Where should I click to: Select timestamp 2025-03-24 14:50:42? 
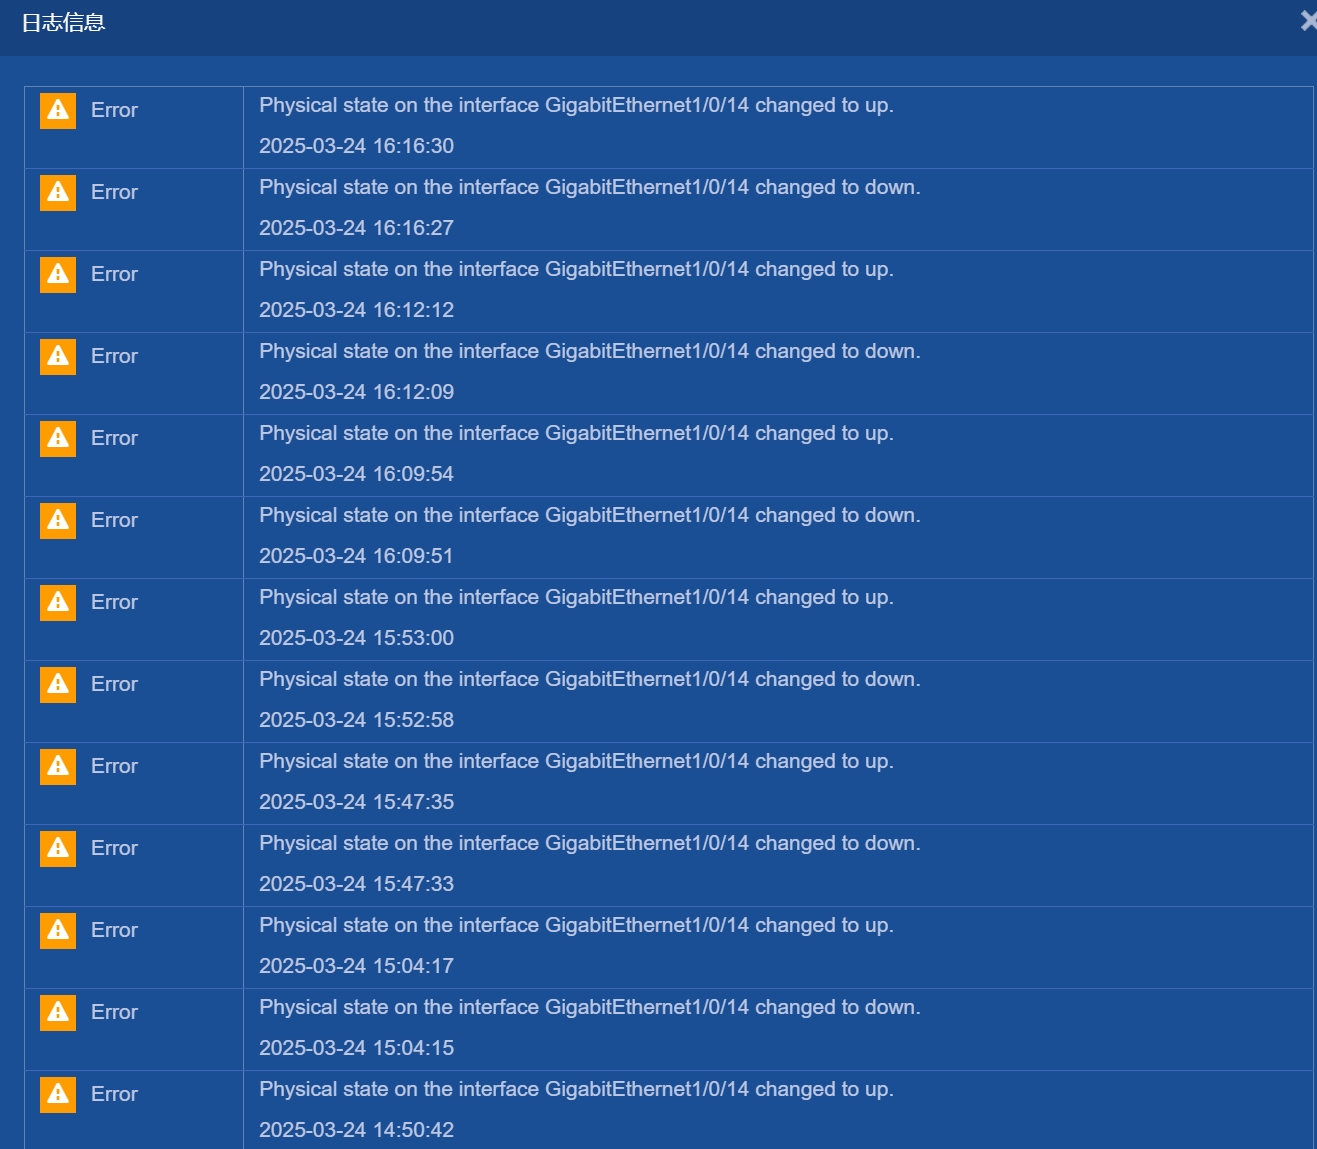[x=356, y=1130]
